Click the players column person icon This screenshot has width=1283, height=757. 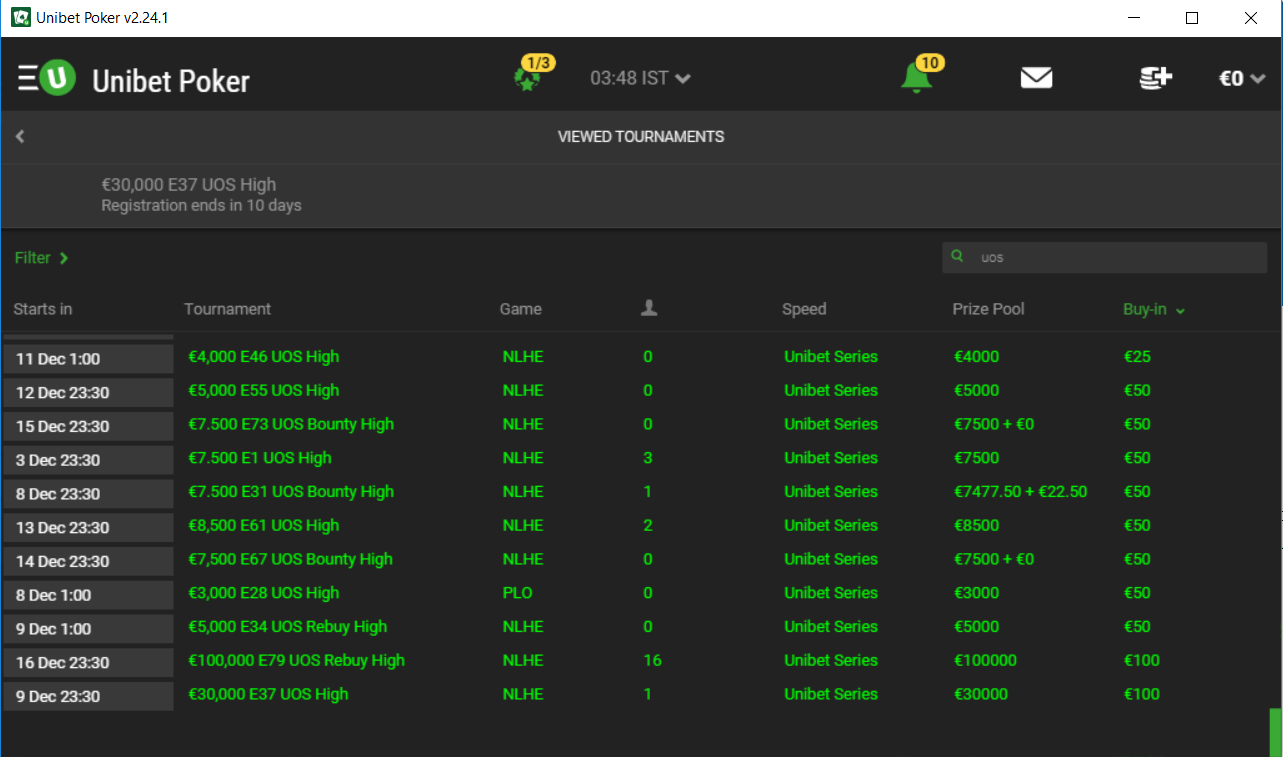(649, 308)
